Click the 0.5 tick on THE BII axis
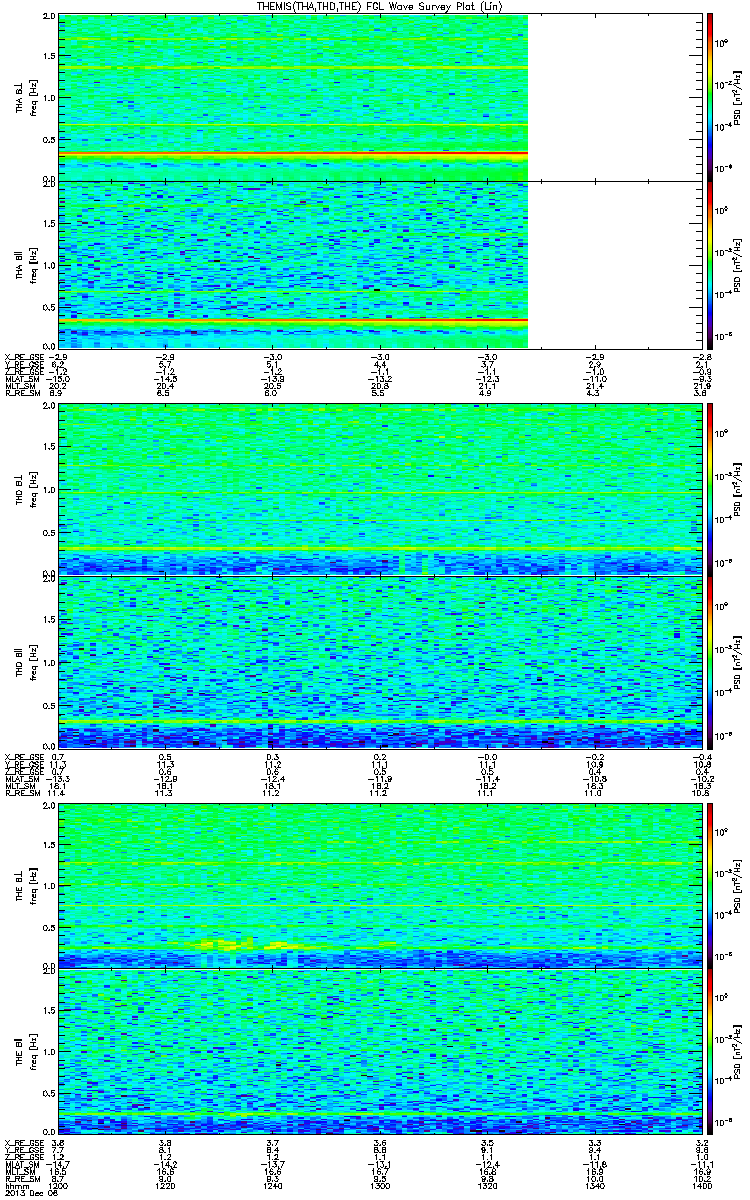This screenshot has height=1200, width=750. 49,1091
